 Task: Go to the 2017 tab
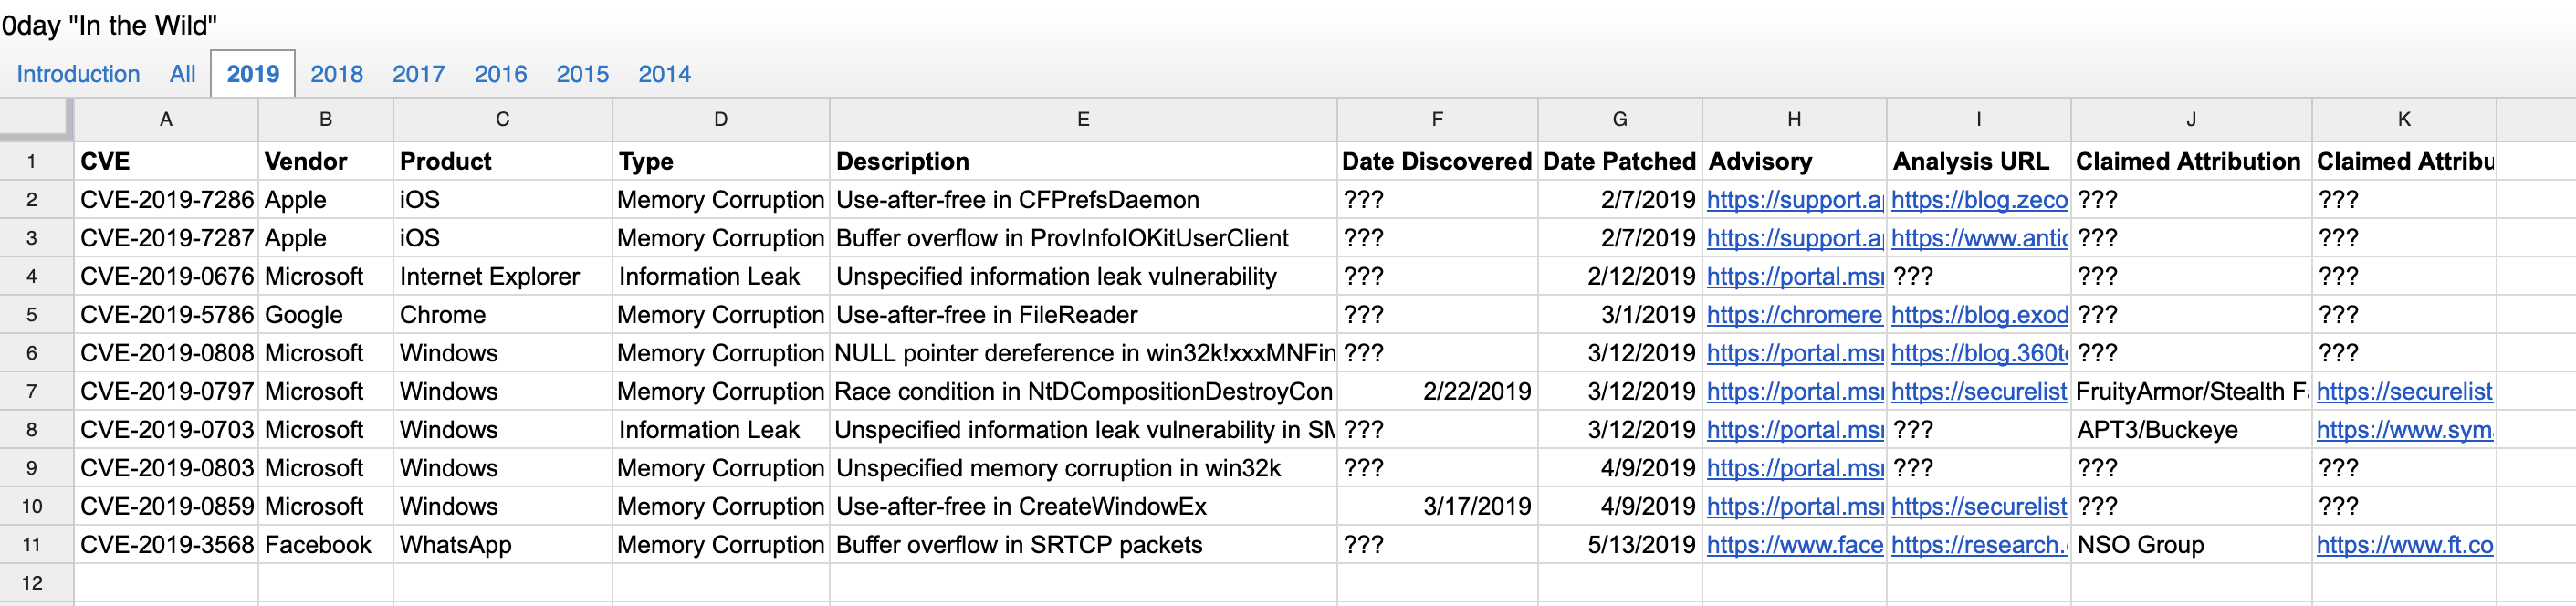(x=418, y=74)
